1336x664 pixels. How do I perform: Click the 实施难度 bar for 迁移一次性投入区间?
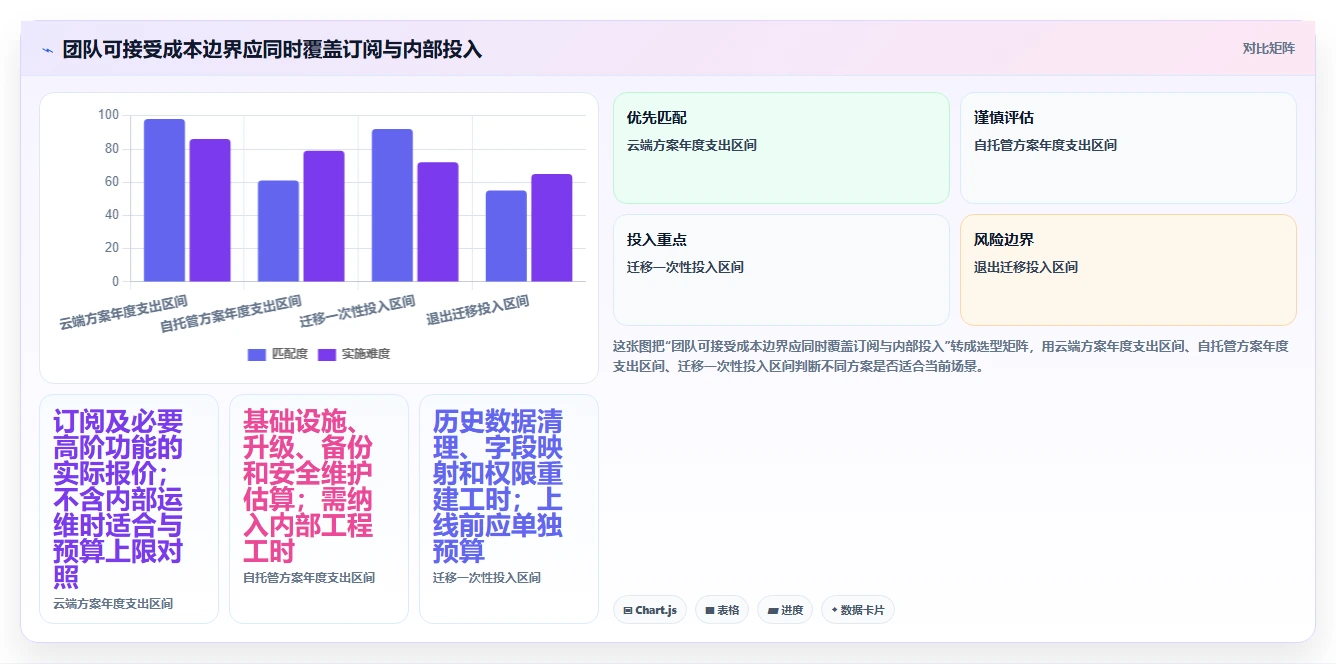(438, 222)
